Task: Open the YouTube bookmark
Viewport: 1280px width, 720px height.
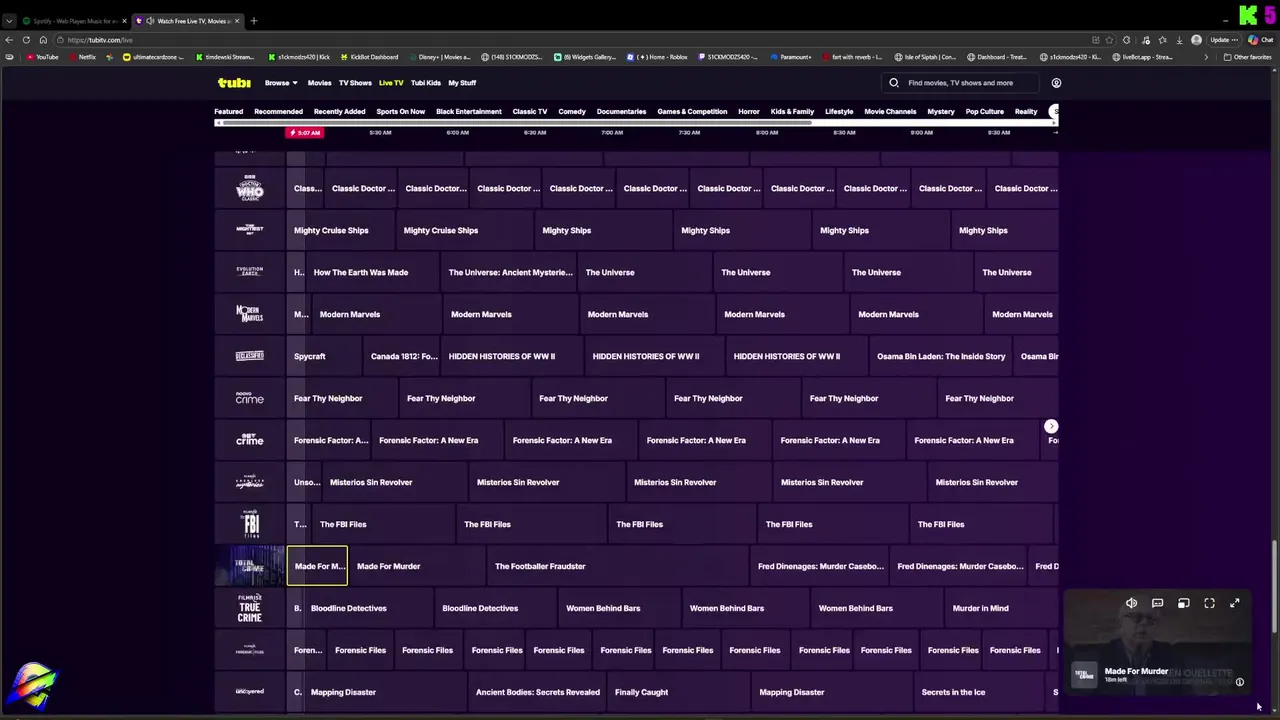Action: click(42, 57)
